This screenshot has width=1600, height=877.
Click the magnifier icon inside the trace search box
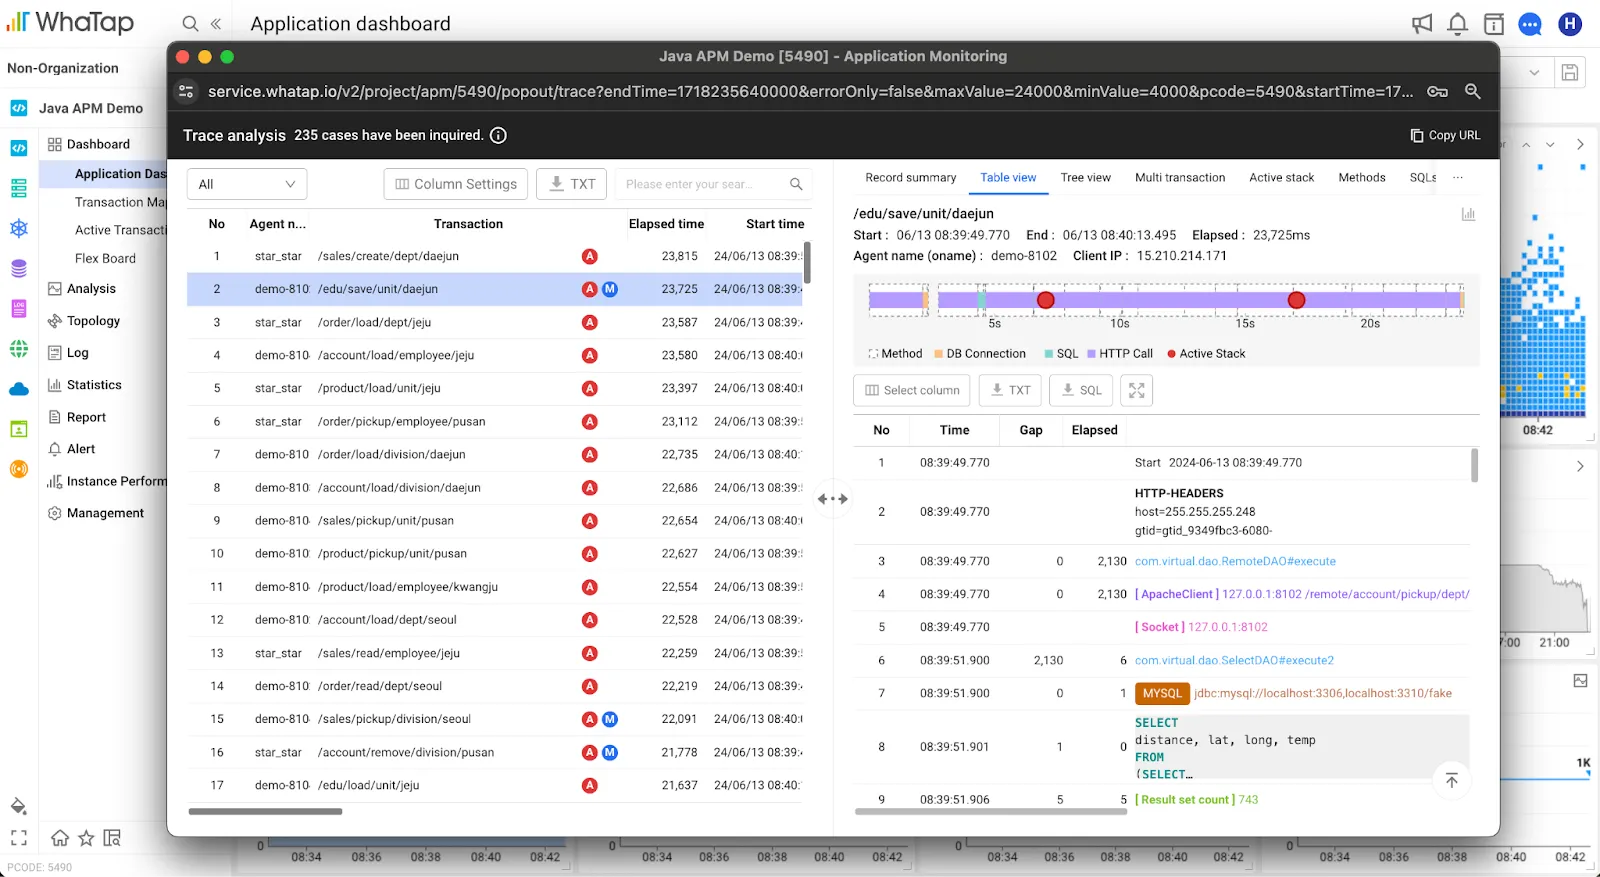tap(796, 184)
